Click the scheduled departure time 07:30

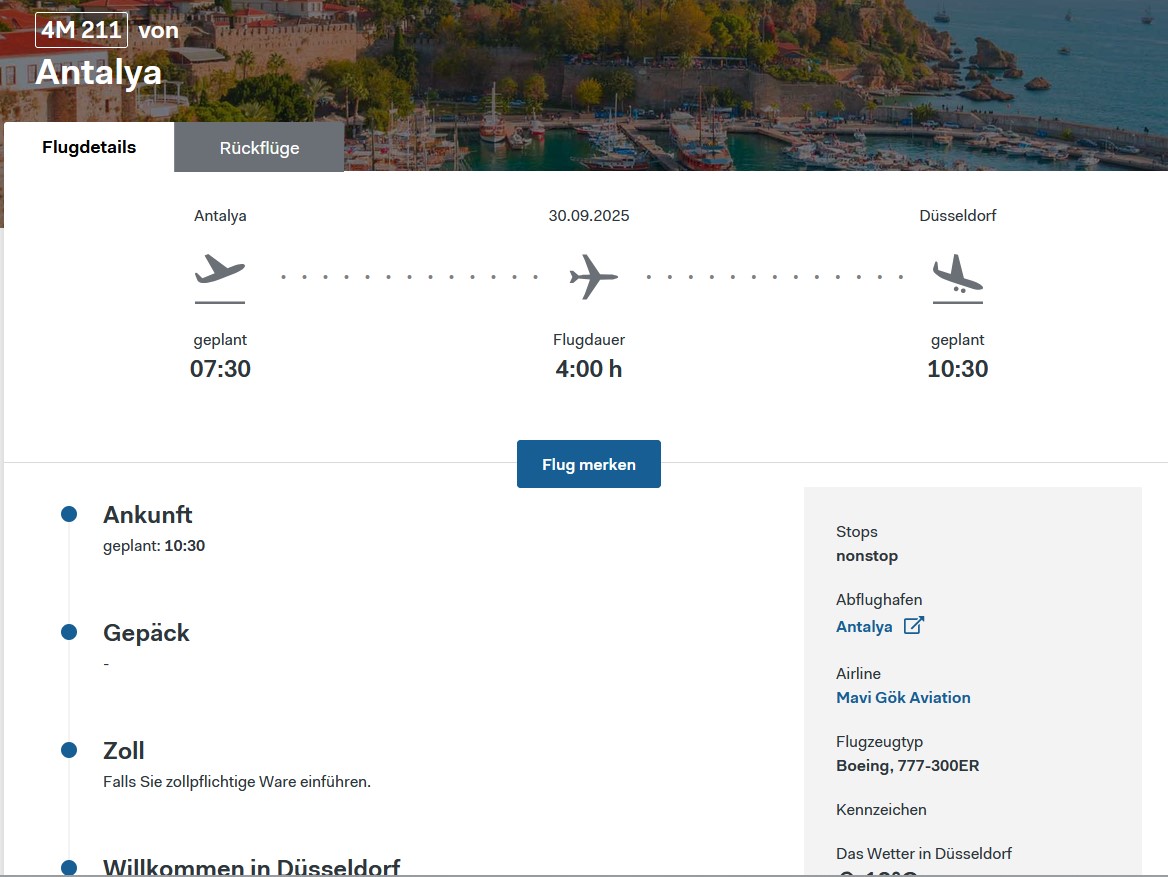220,369
